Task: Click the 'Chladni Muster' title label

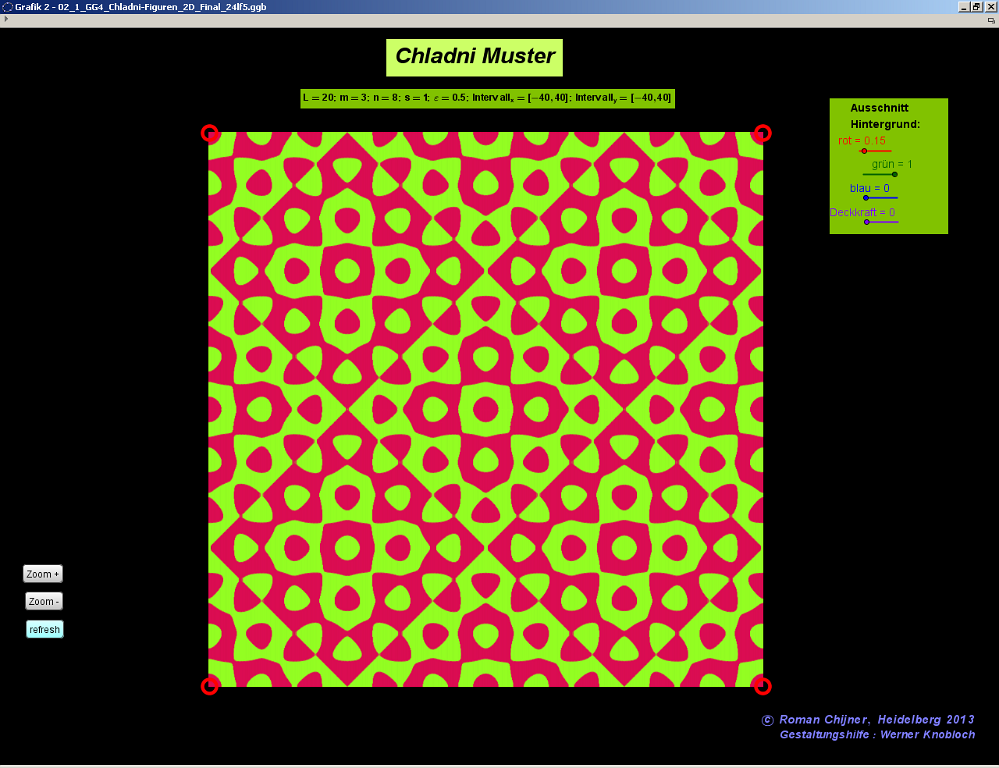Action: coord(474,57)
